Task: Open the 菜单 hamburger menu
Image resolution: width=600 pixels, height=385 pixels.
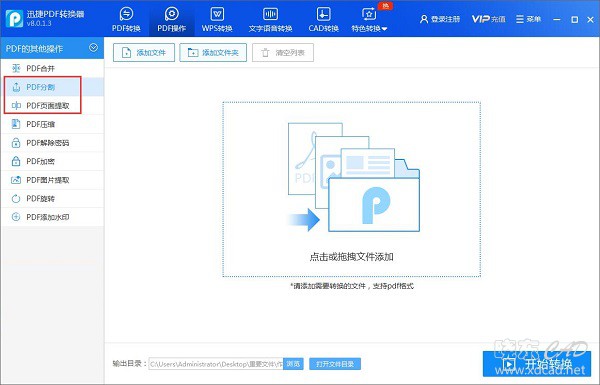Action: tap(528, 19)
